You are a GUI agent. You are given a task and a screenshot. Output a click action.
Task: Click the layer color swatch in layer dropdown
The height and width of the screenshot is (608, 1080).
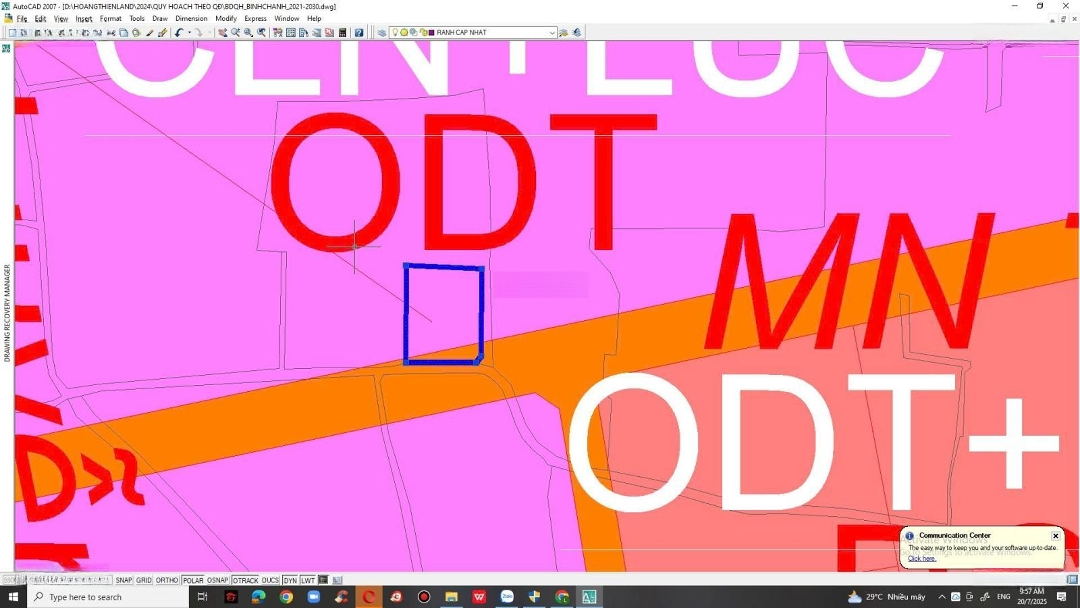click(431, 33)
